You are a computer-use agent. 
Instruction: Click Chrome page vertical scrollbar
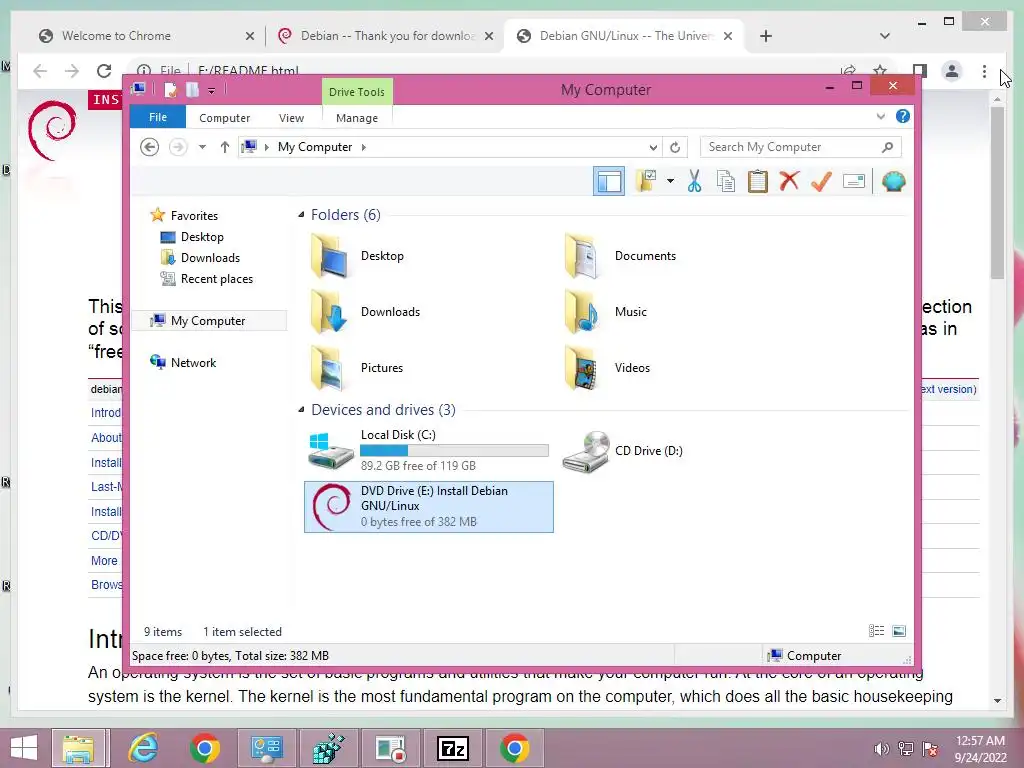click(997, 193)
